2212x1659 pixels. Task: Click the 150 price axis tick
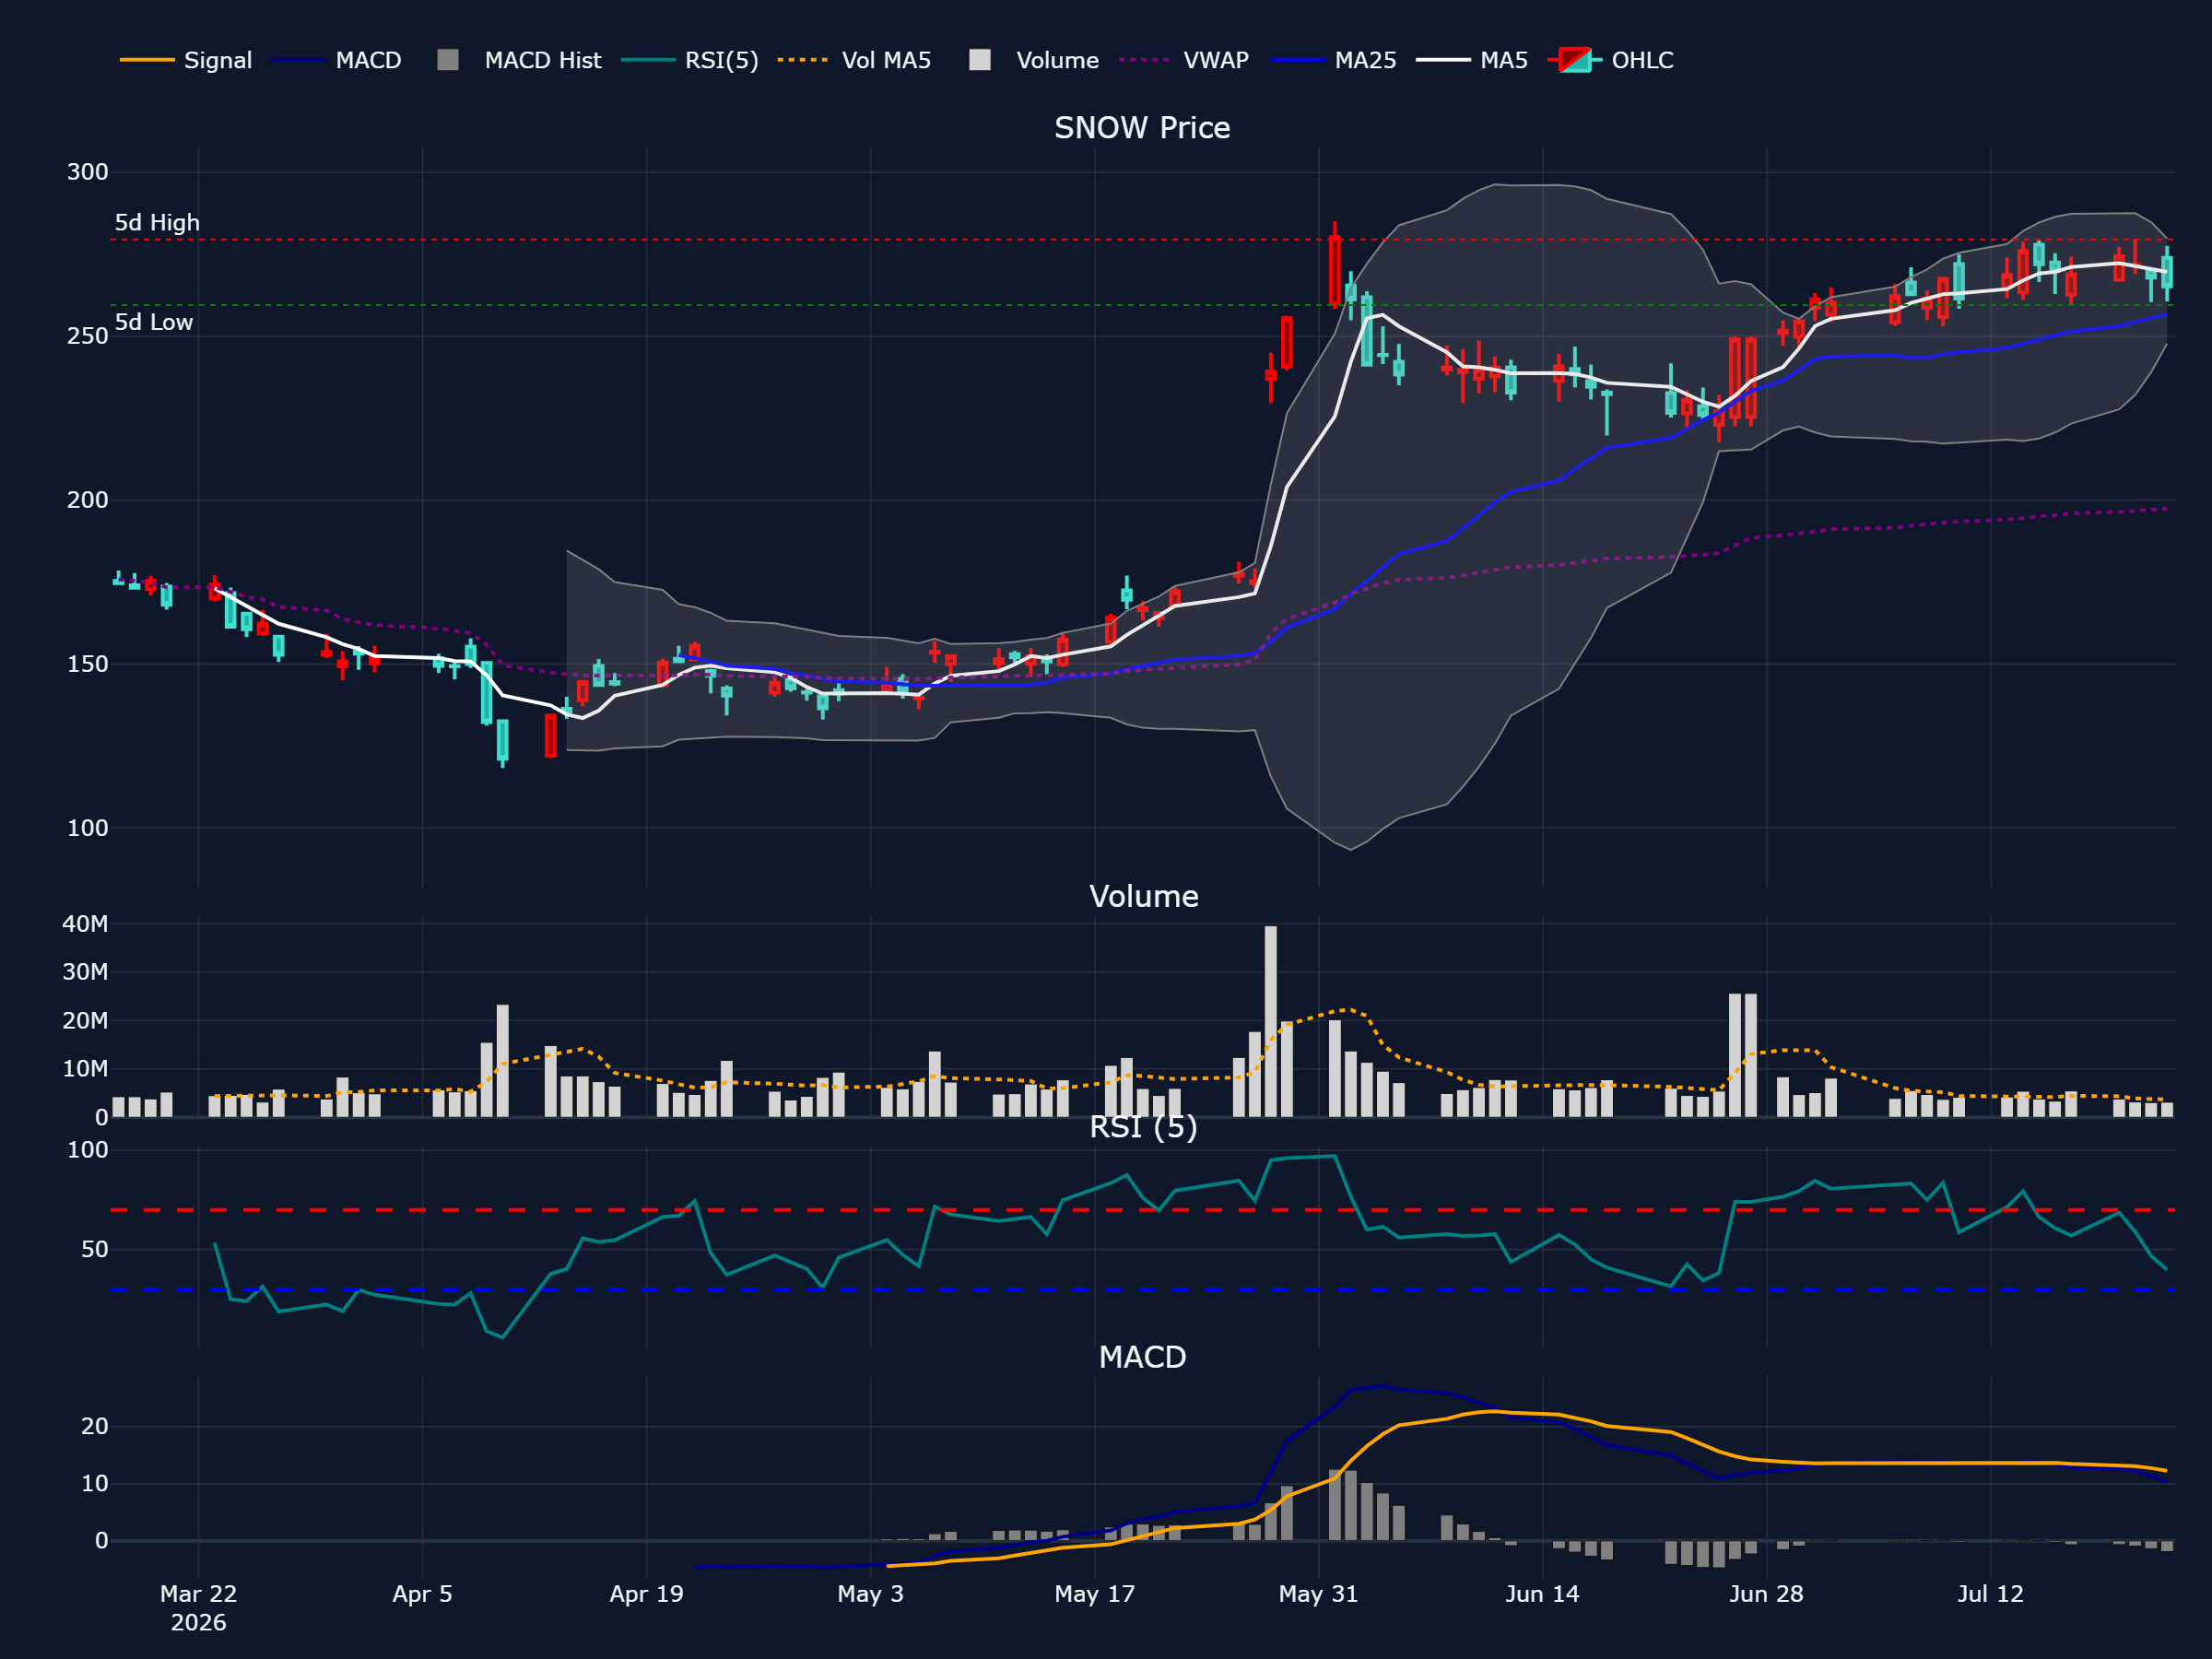pyautogui.click(x=88, y=664)
